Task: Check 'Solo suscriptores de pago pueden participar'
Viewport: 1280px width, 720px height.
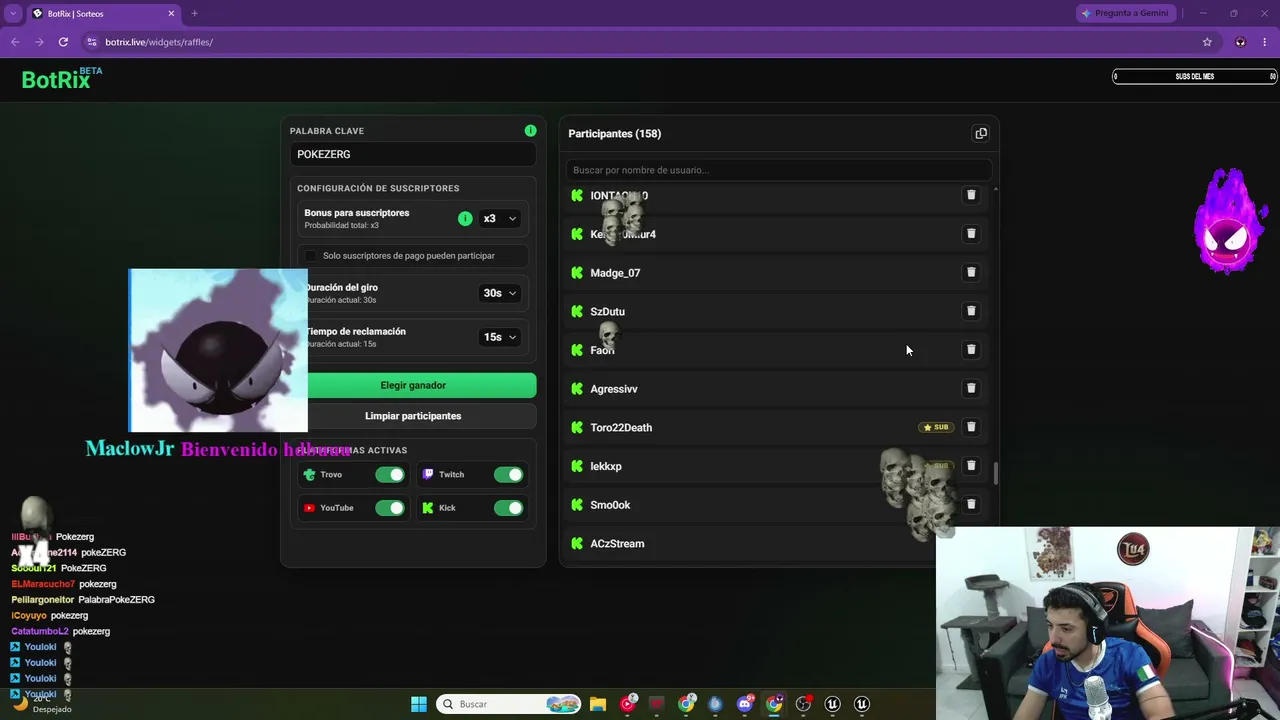Action: pyautogui.click(x=311, y=256)
